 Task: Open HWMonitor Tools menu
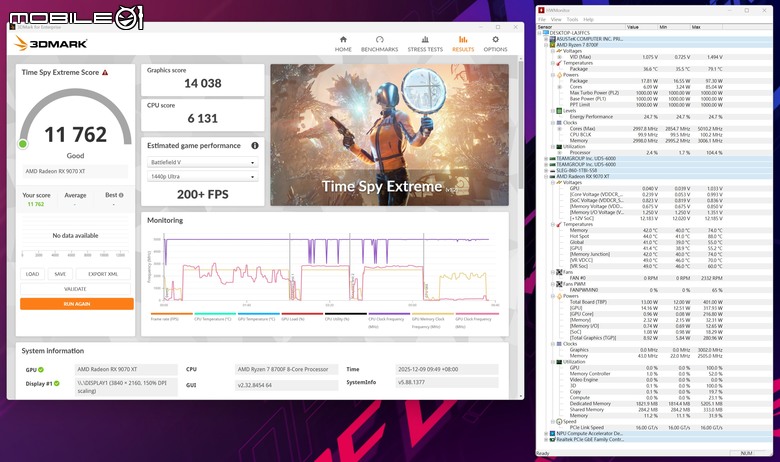pos(573,19)
